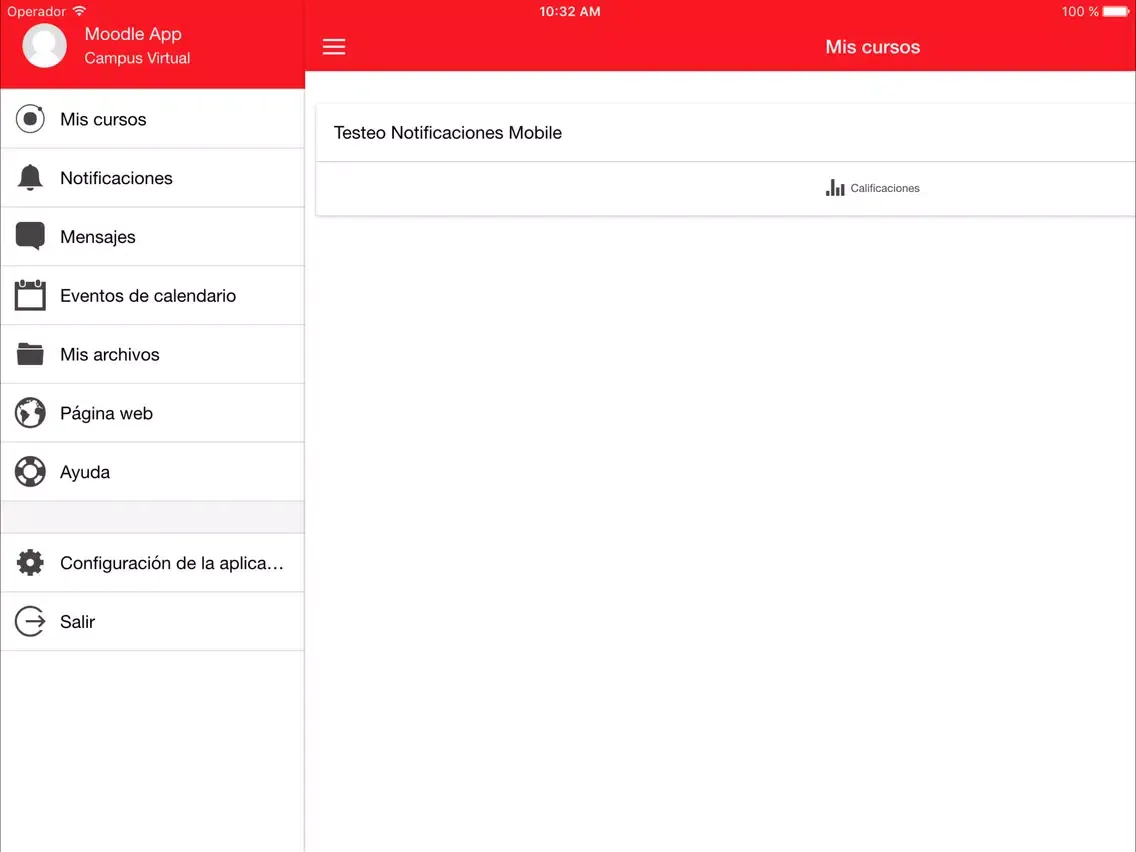Open the user profile avatar
The image size is (1136, 852).
point(45,45)
